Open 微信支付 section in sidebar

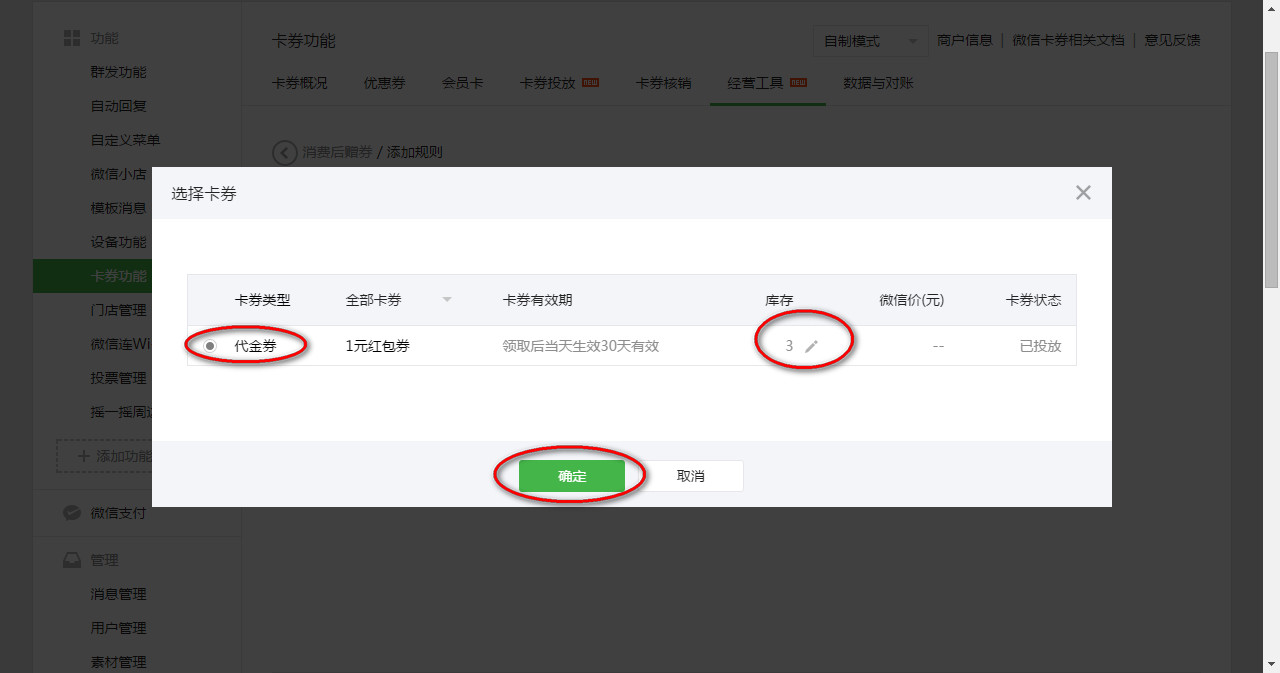click(118, 513)
